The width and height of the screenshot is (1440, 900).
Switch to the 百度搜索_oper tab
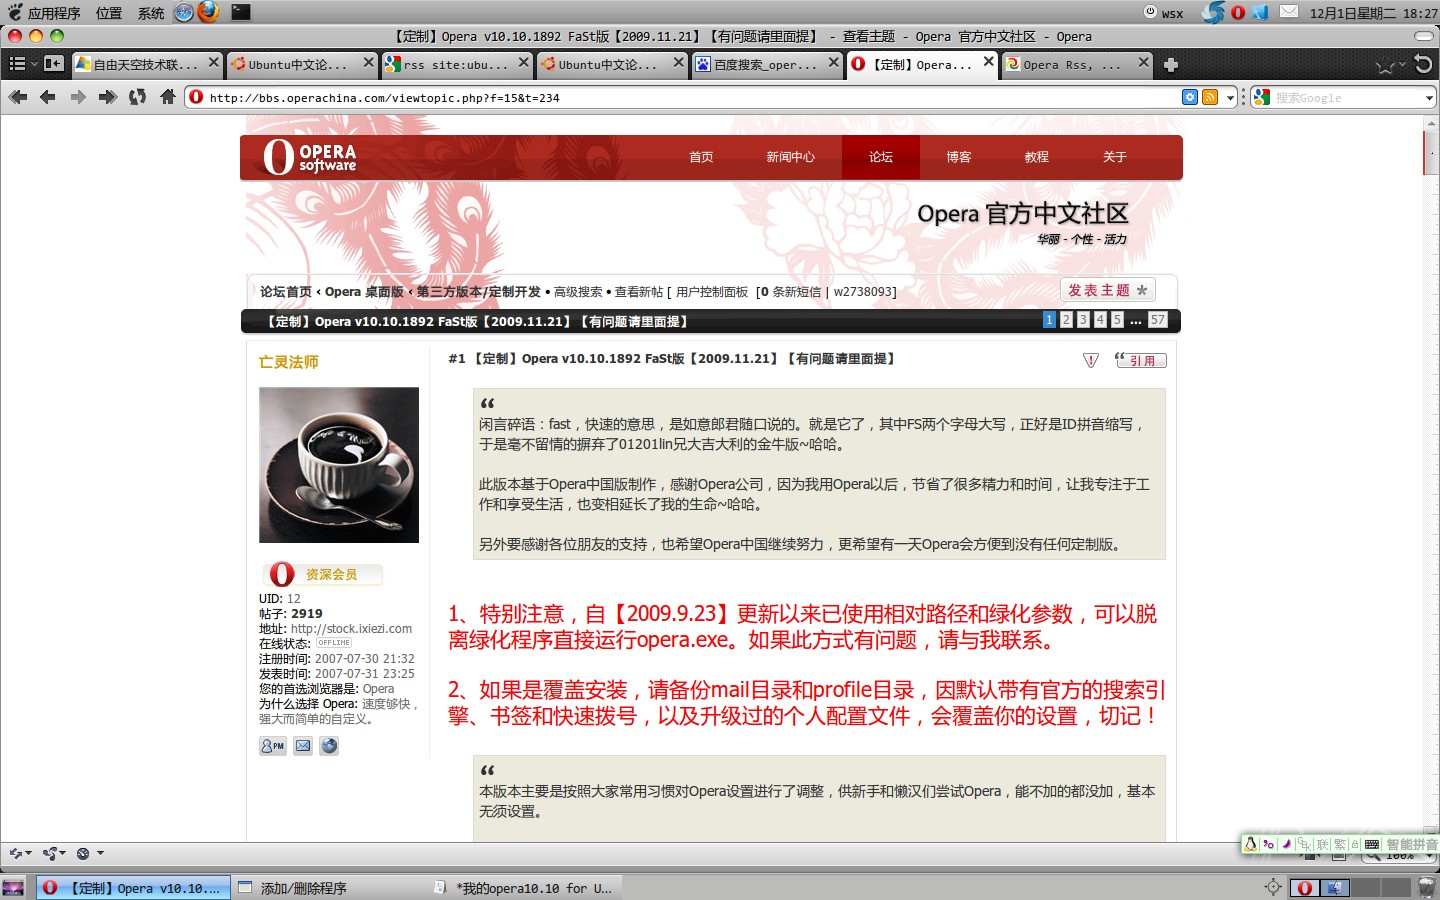click(766, 64)
